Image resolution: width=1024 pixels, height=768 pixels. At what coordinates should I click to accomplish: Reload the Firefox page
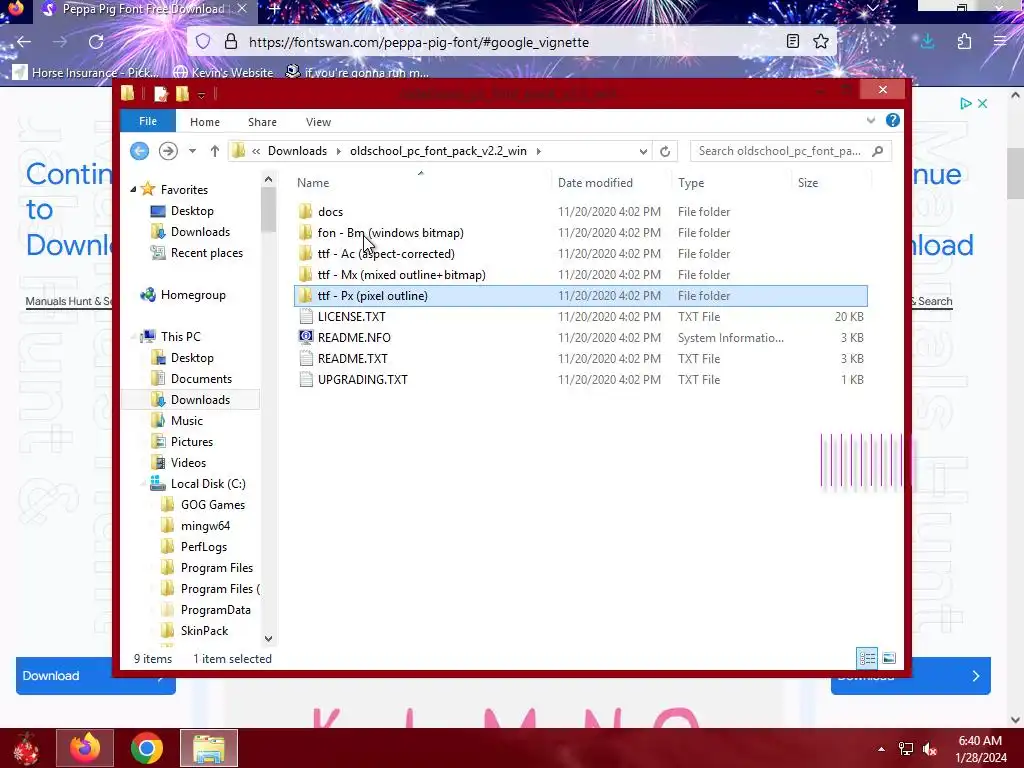tap(96, 42)
